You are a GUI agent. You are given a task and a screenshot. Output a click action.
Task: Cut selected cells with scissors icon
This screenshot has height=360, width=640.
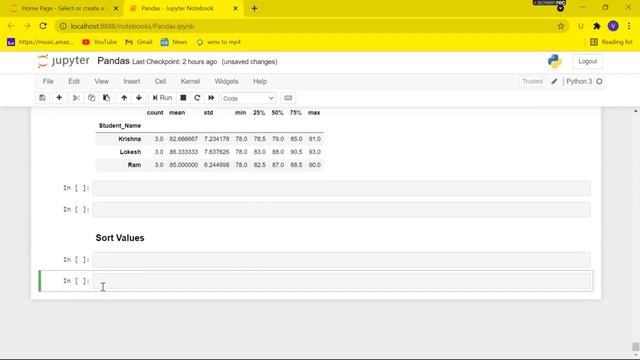click(76, 98)
